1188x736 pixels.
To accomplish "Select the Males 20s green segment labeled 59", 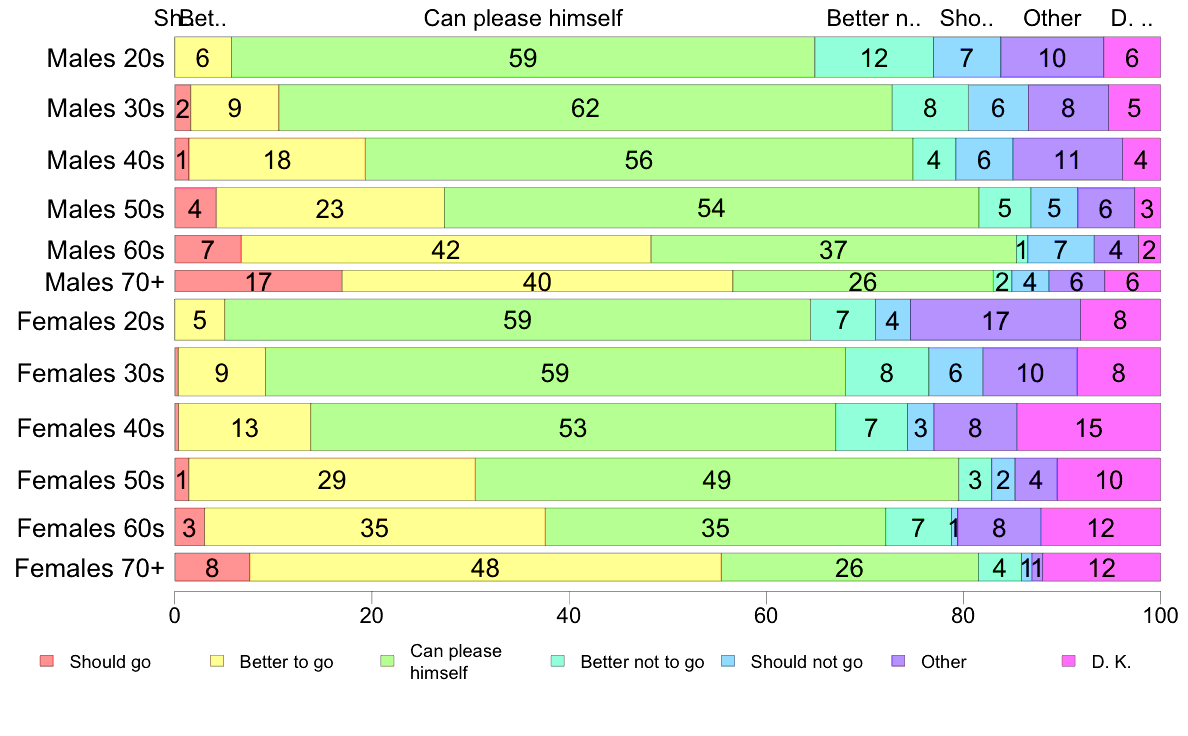I will tap(523, 57).
